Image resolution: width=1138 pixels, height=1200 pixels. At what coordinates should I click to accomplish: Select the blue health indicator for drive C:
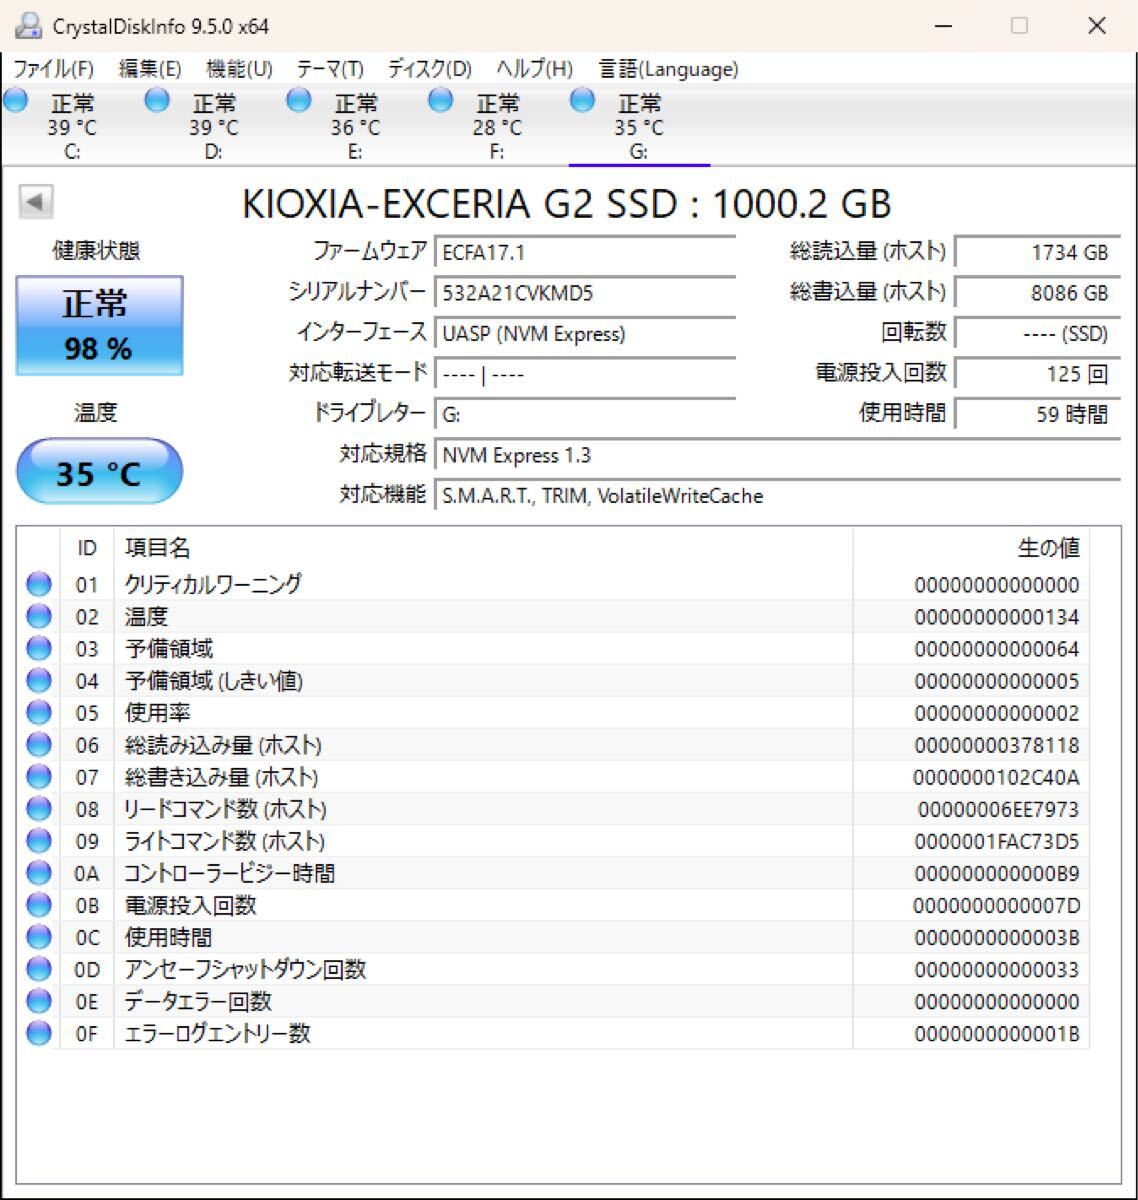click(x=14, y=99)
